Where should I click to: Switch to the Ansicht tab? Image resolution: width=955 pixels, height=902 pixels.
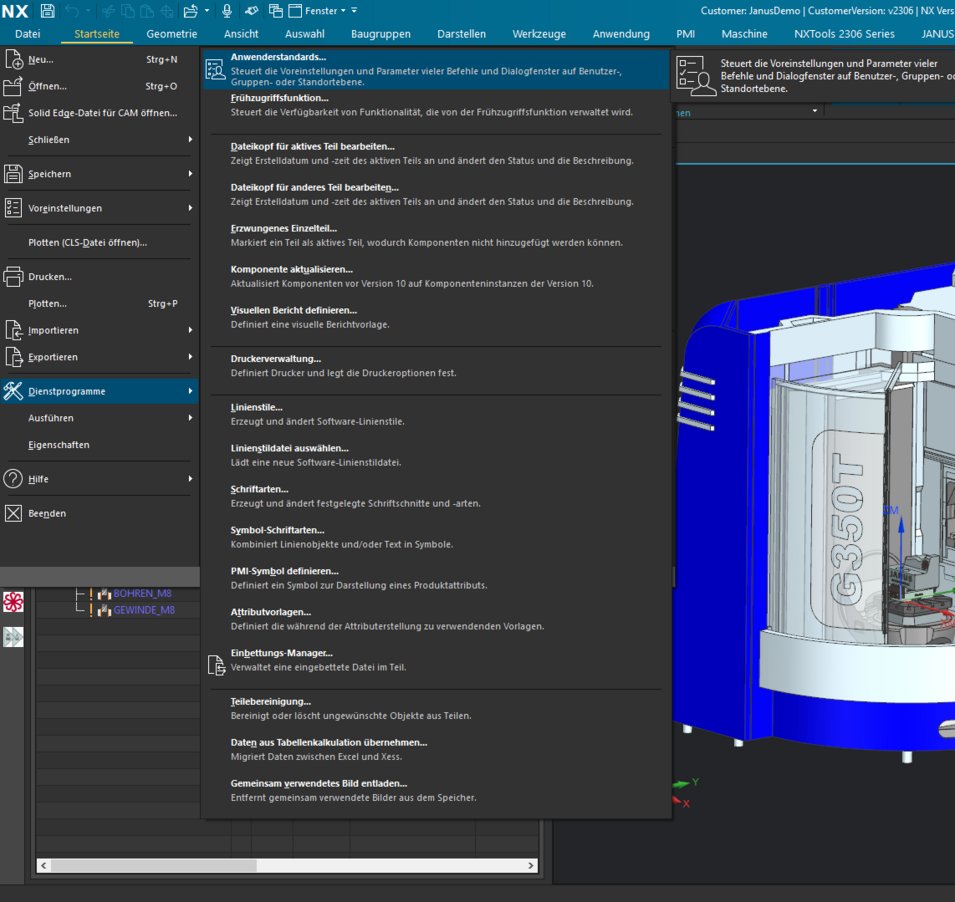point(241,34)
